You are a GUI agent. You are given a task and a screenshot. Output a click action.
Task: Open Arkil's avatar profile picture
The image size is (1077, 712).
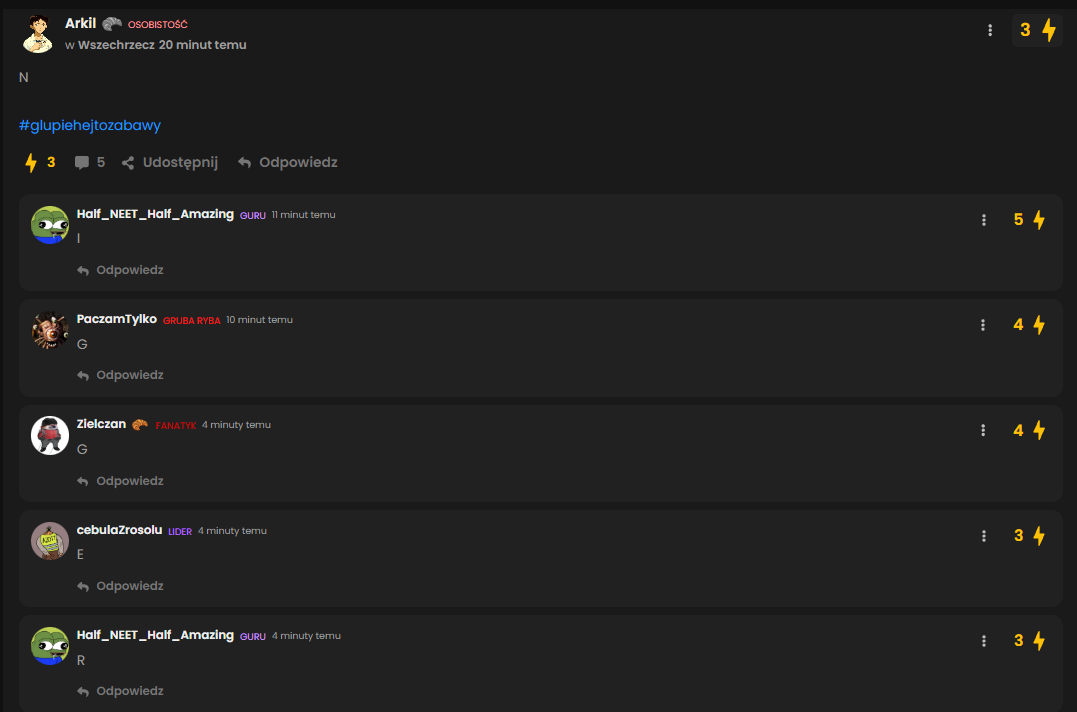pyautogui.click(x=37, y=34)
